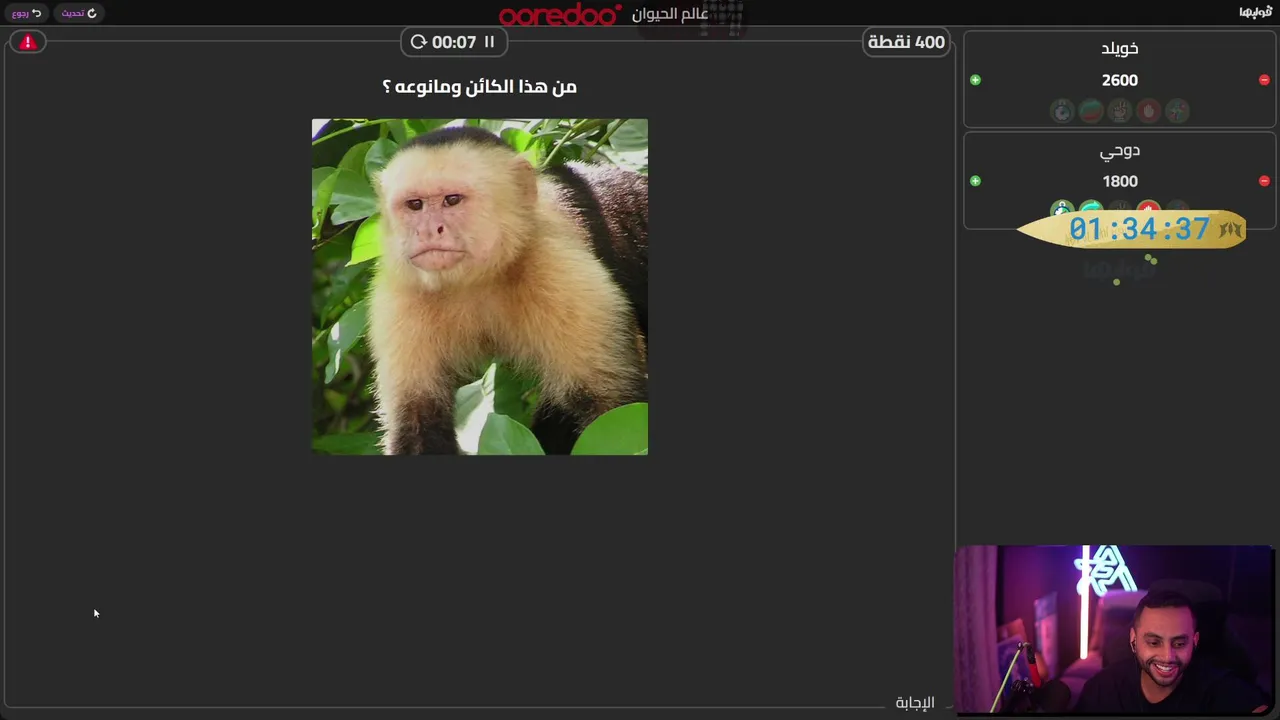Click the 00:07 timer readout

[454, 42]
